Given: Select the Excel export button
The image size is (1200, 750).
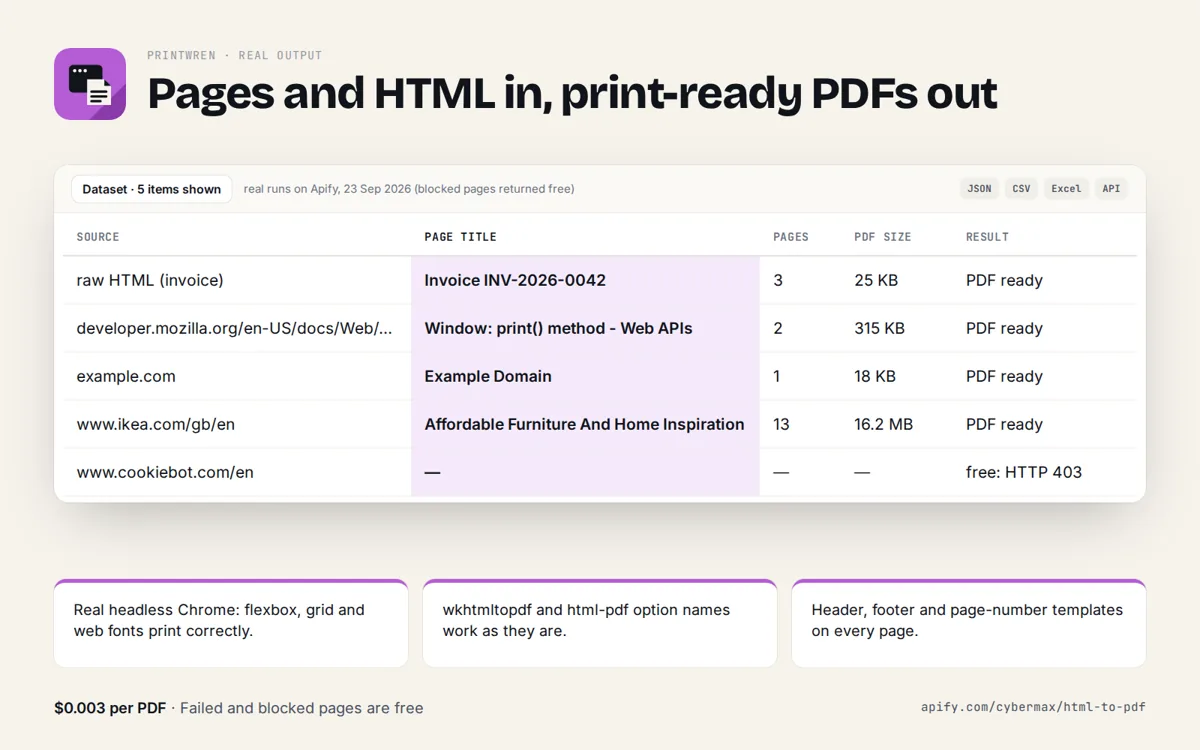Looking at the screenshot, I should coord(1066,189).
